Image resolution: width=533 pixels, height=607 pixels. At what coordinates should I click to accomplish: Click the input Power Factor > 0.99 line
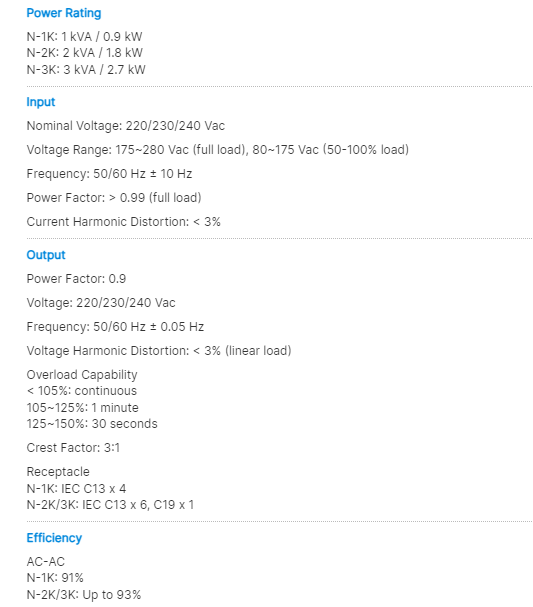coord(114,198)
